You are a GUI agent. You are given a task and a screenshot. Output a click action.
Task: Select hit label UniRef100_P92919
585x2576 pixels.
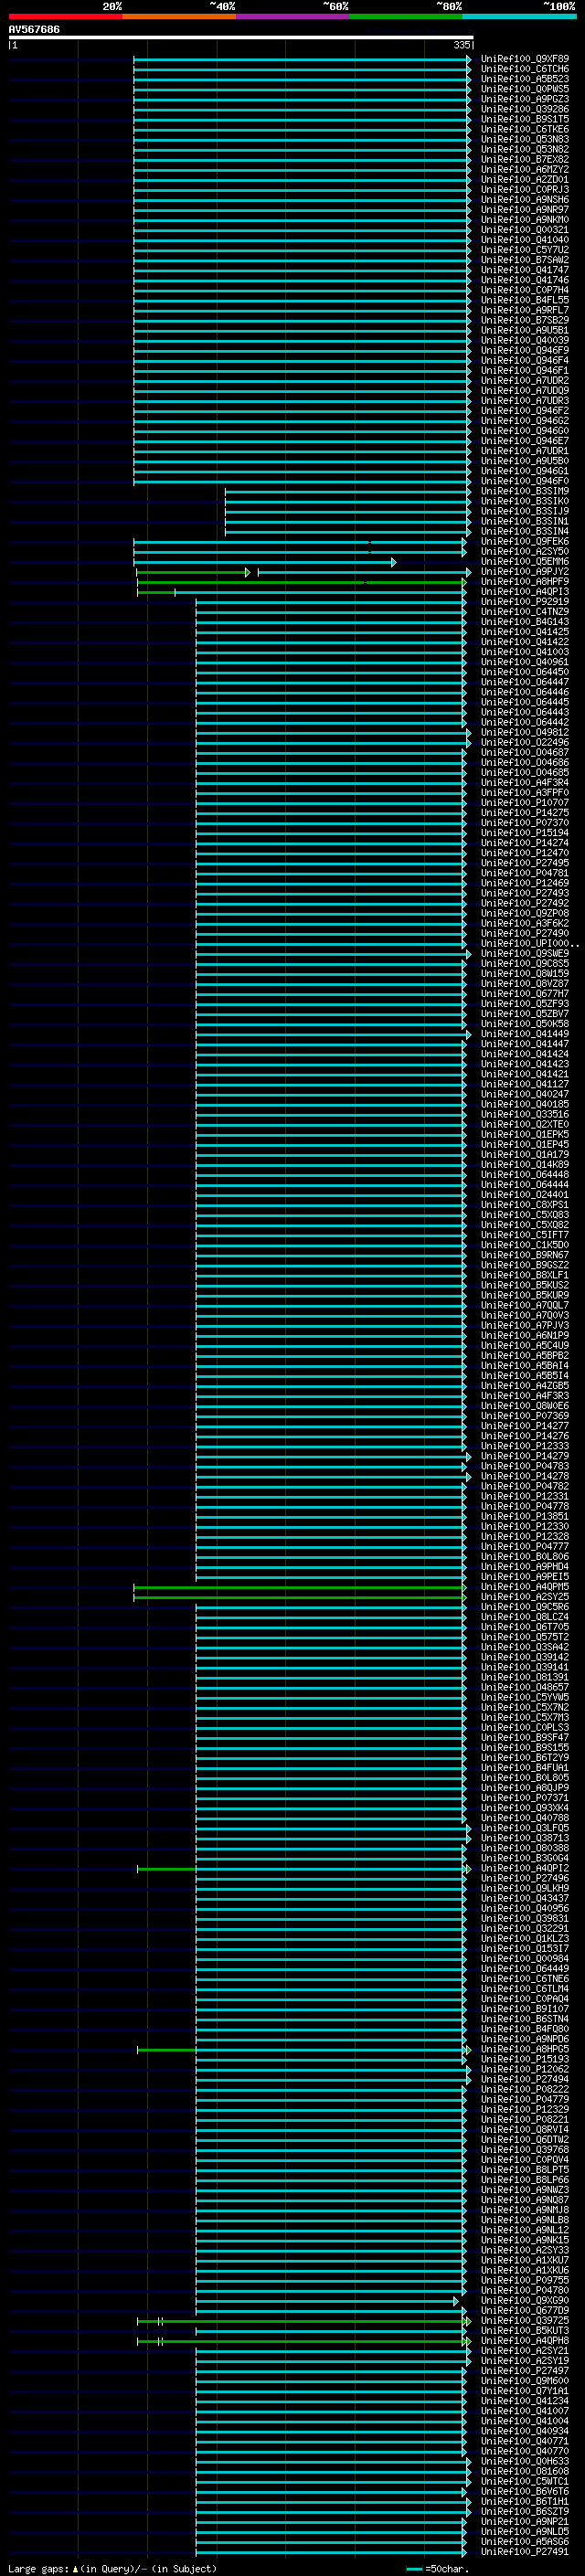coord(525,602)
